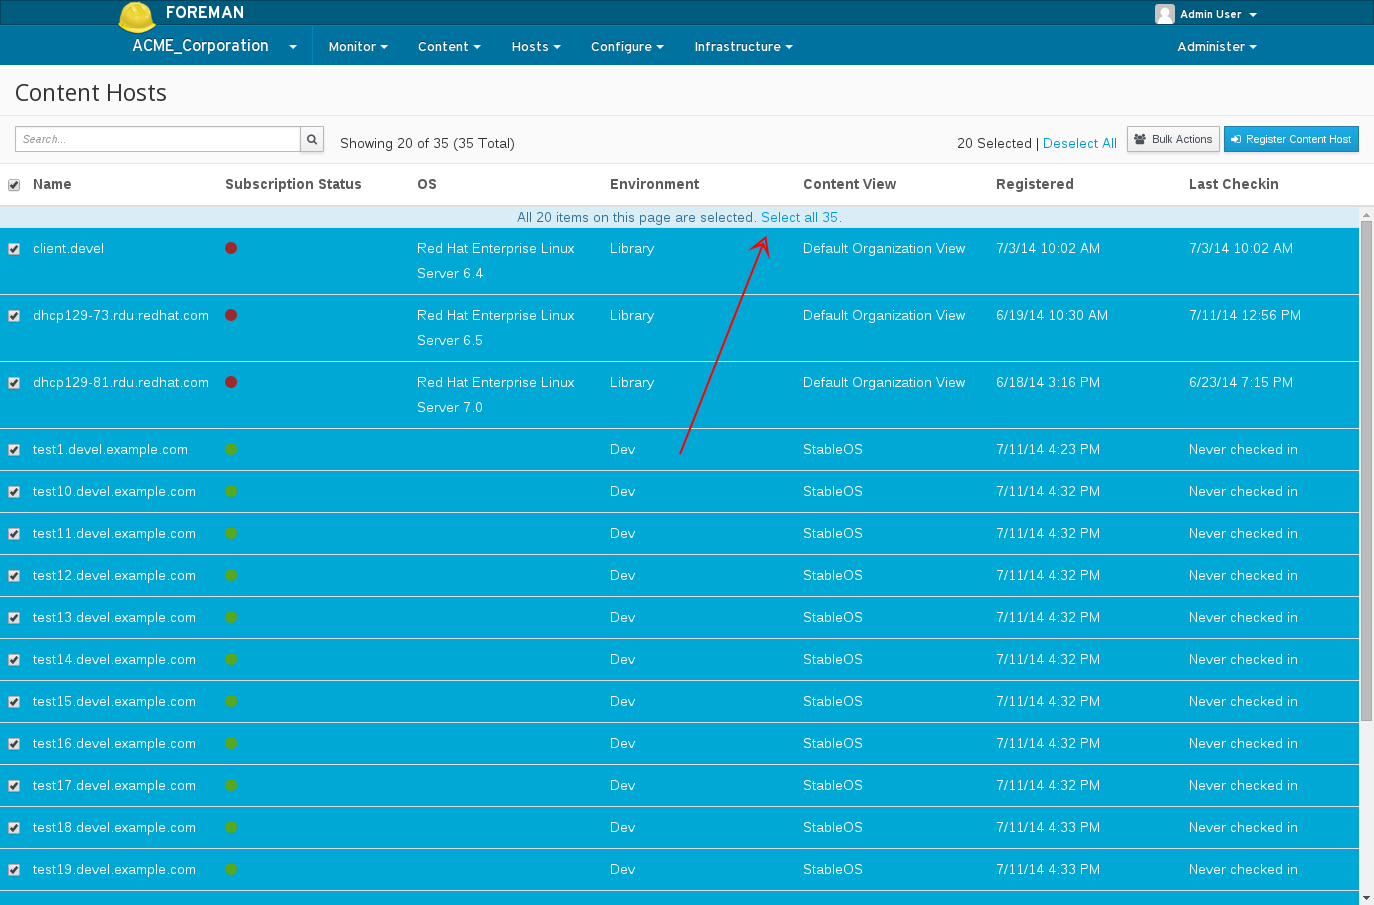Click green status dot for test18.devel.example.com
1374x905 pixels.
coord(231,827)
